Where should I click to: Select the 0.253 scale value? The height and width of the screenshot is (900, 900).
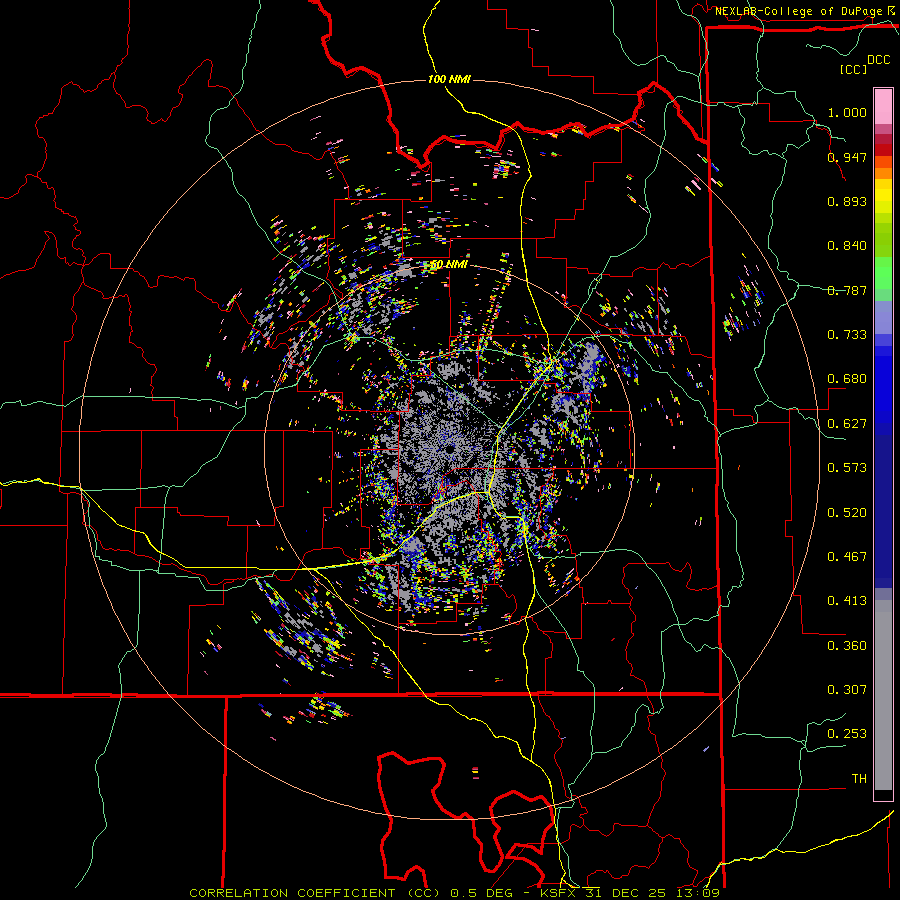(x=847, y=734)
